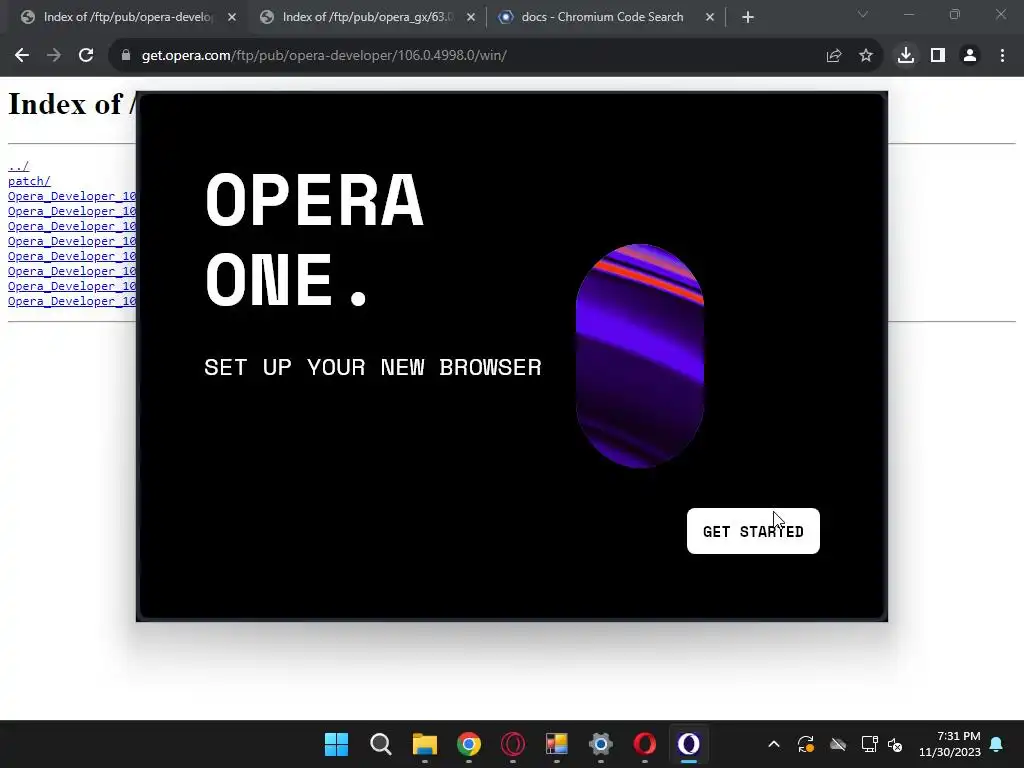Open the Windows Start menu
This screenshot has height=768, width=1024.
(336, 744)
